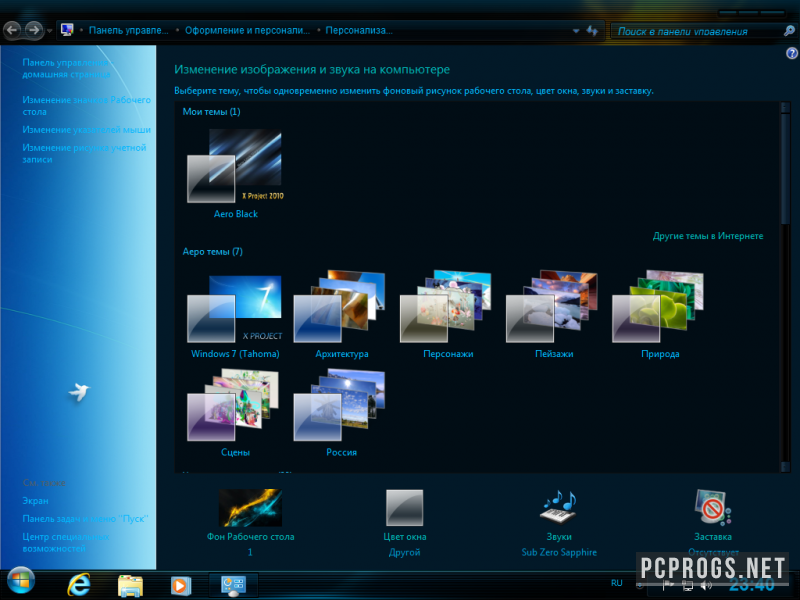Expand the address bar history dropdown
Screen dimensions: 800x600
pos(576,31)
